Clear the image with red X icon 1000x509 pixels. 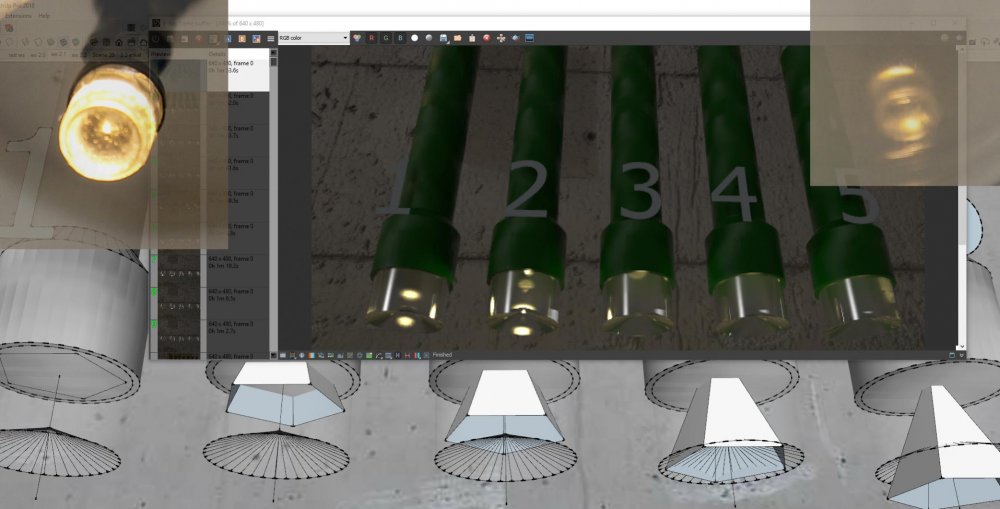click(x=486, y=38)
